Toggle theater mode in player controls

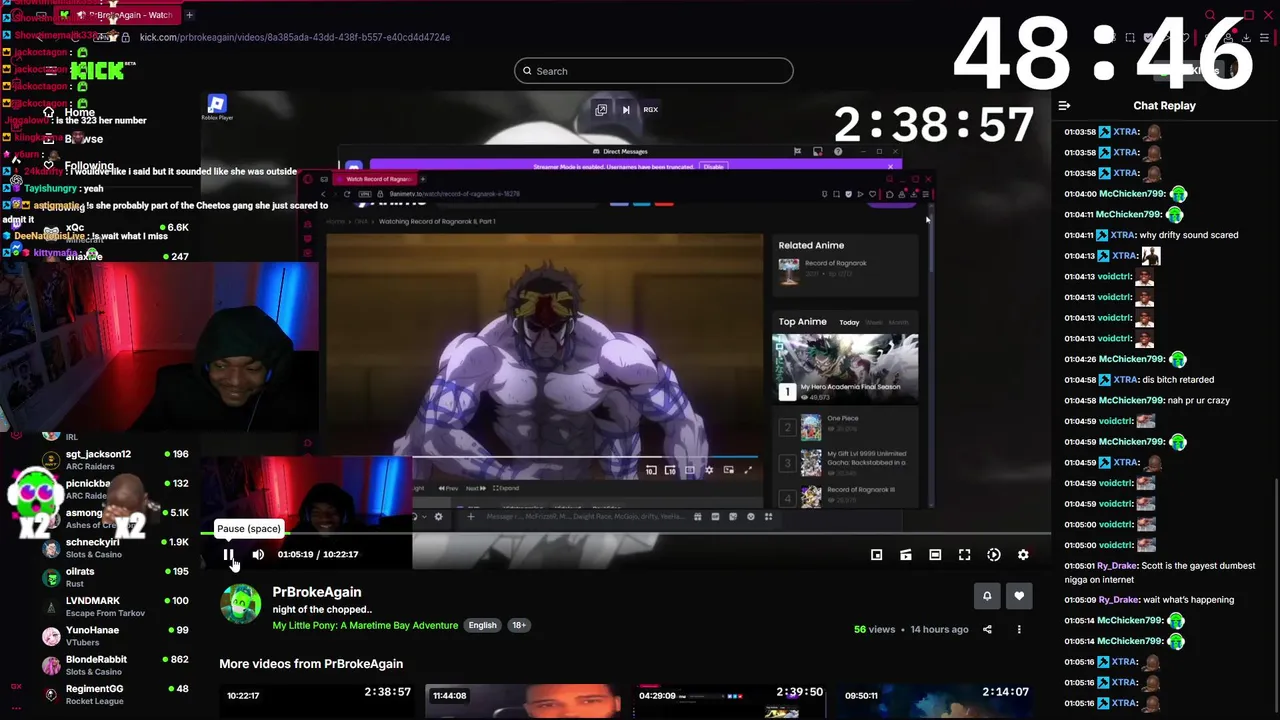coord(935,555)
